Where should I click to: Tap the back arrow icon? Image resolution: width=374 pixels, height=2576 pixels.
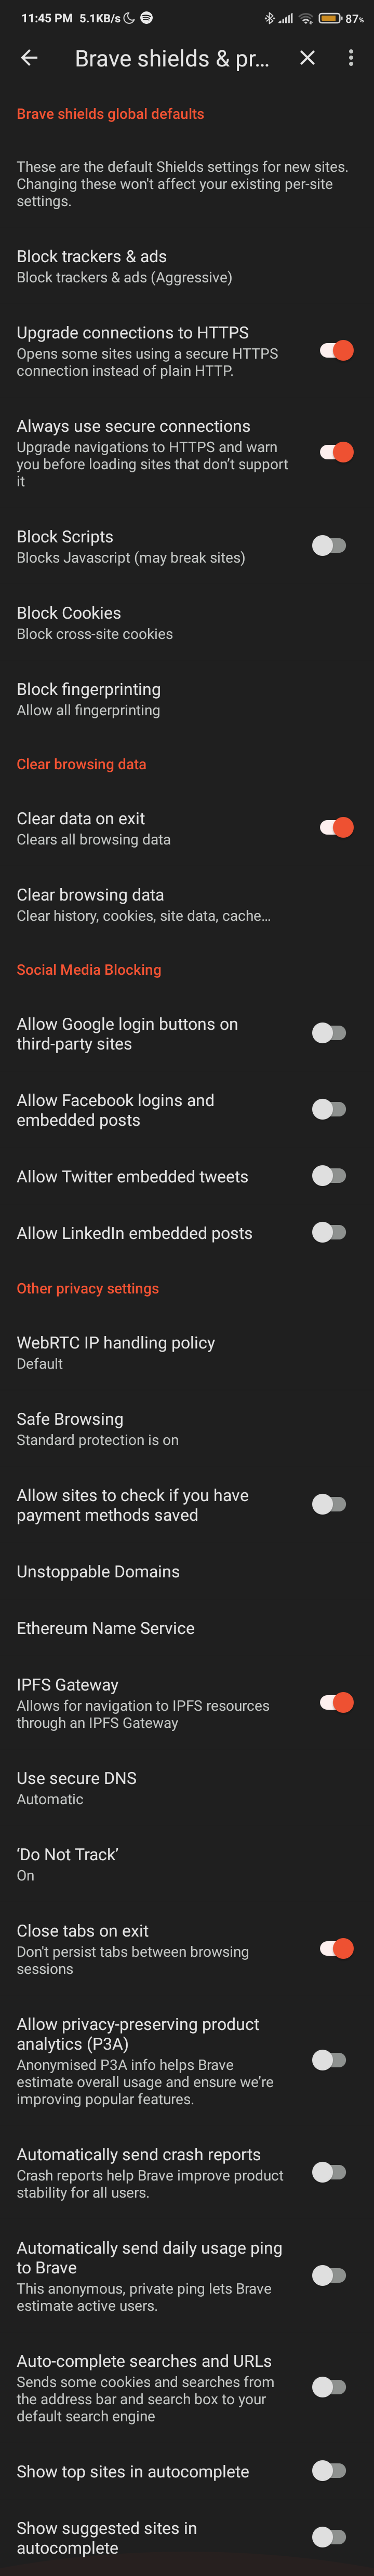(29, 58)
